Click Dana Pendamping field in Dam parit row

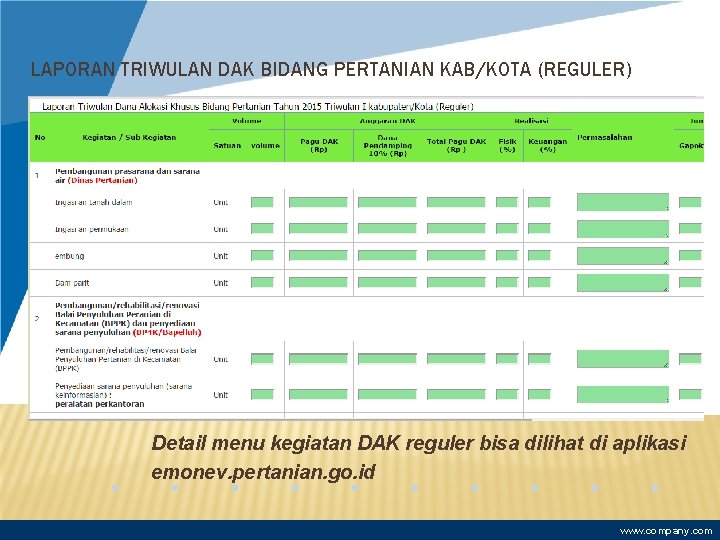(387, 282)
